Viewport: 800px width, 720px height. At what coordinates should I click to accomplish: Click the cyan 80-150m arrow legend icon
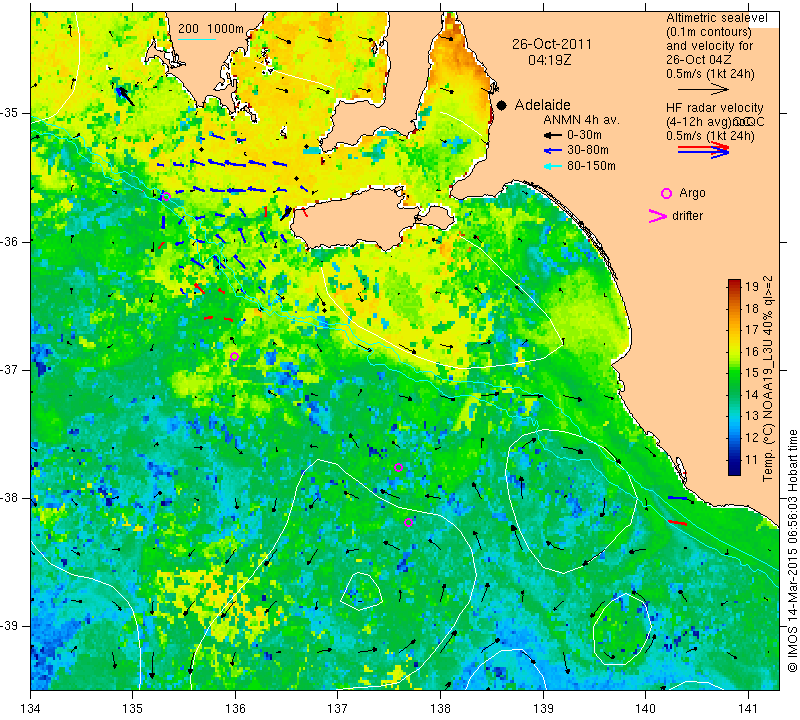(553, 166)
